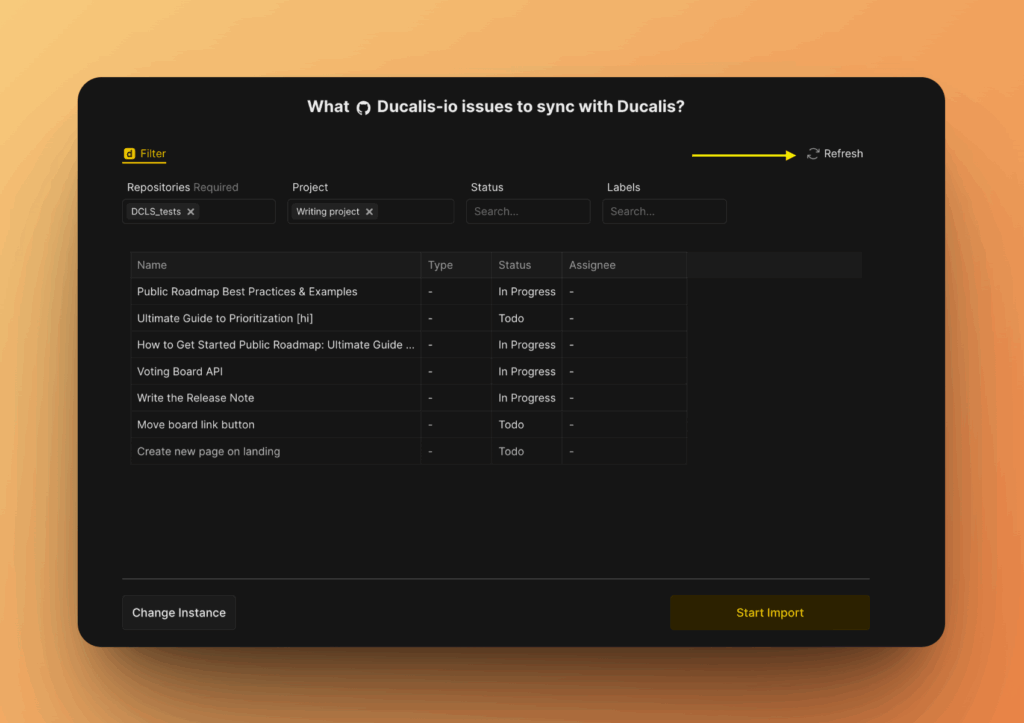
Task: Click the Name column header
Action: 152,265
